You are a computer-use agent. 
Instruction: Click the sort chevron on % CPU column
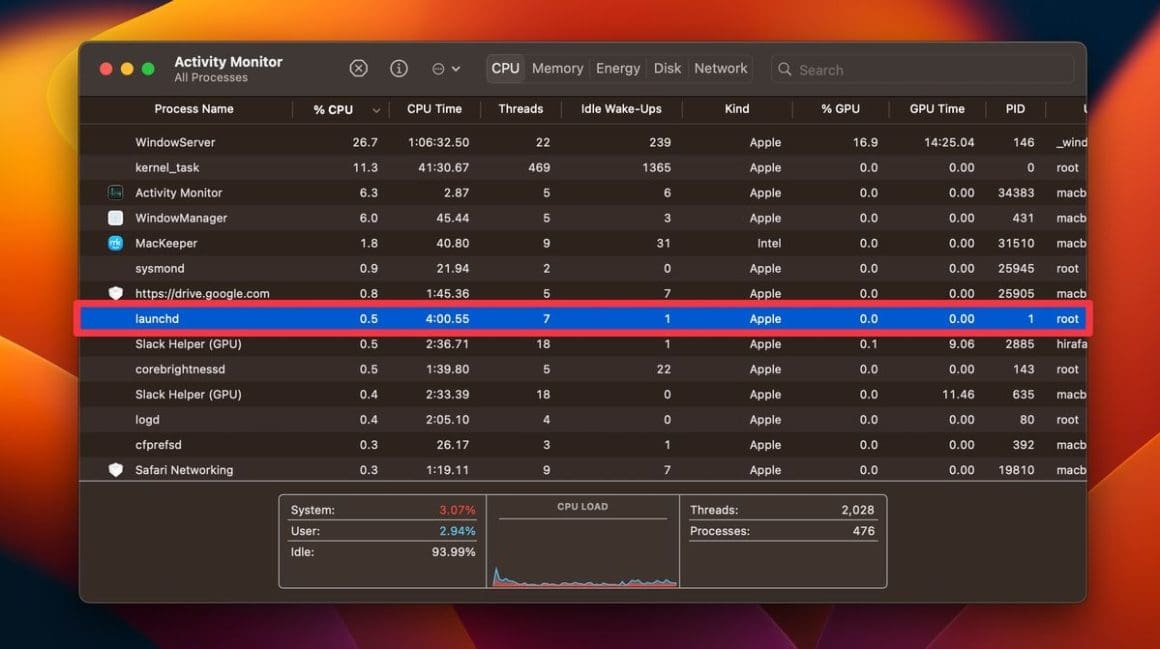(376, 109)
